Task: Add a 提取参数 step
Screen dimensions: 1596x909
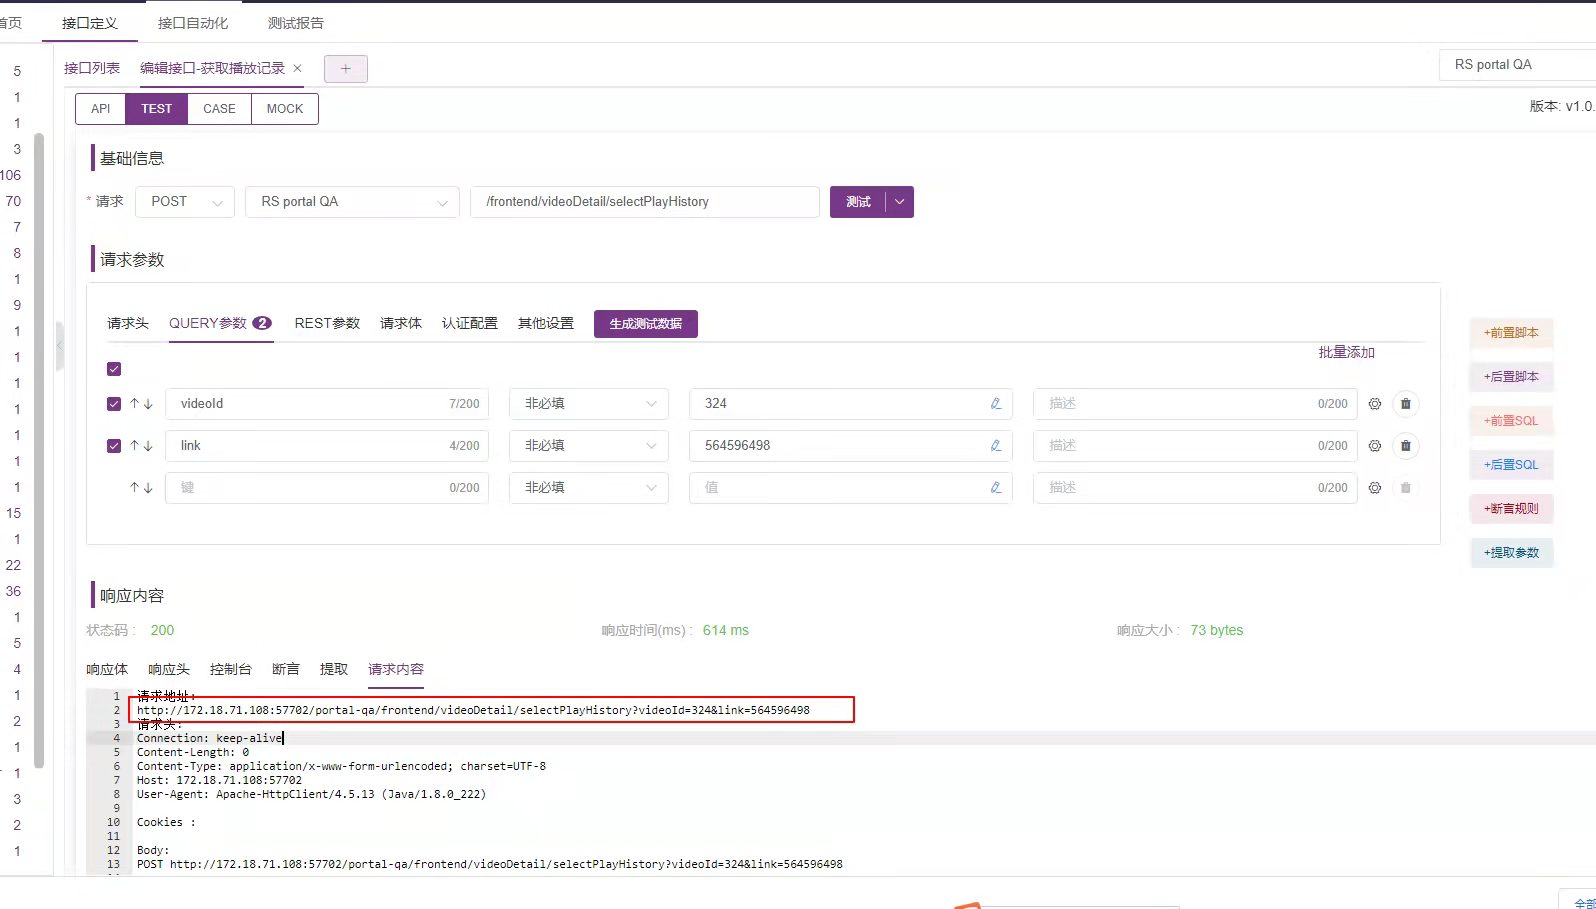Action: coord(1511,553)
